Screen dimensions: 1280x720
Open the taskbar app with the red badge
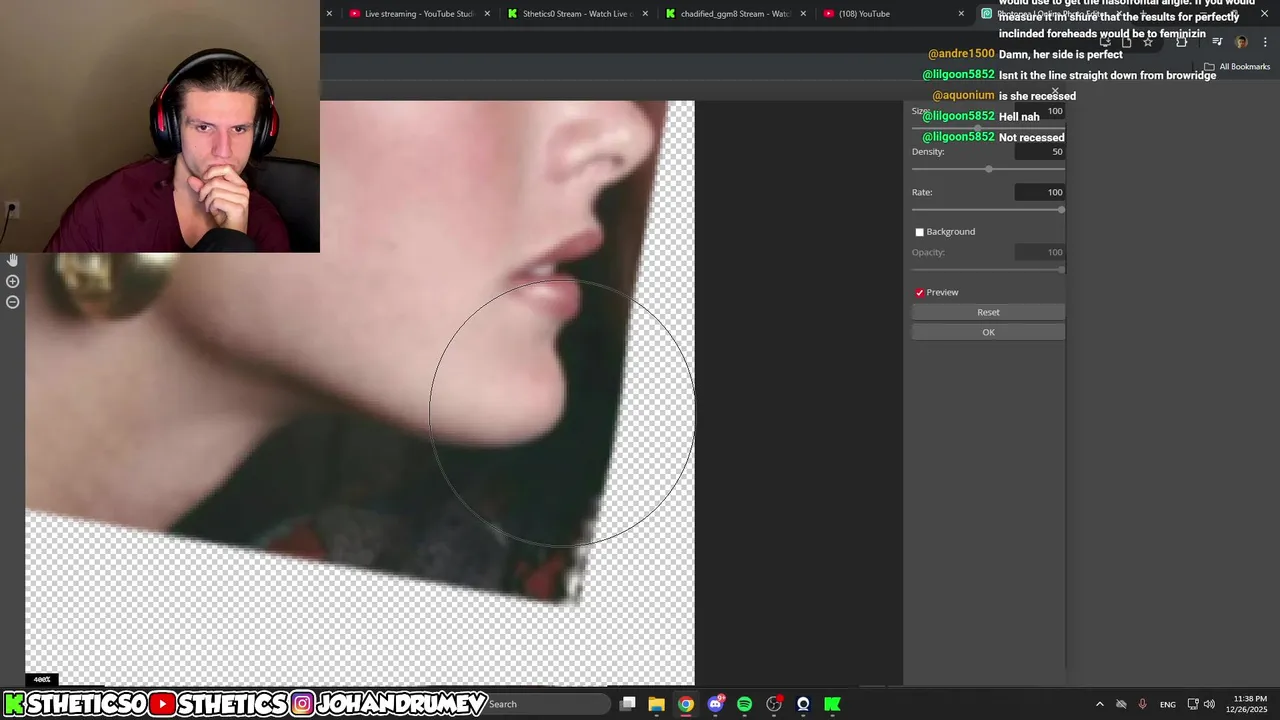click(x=774, y=704)
